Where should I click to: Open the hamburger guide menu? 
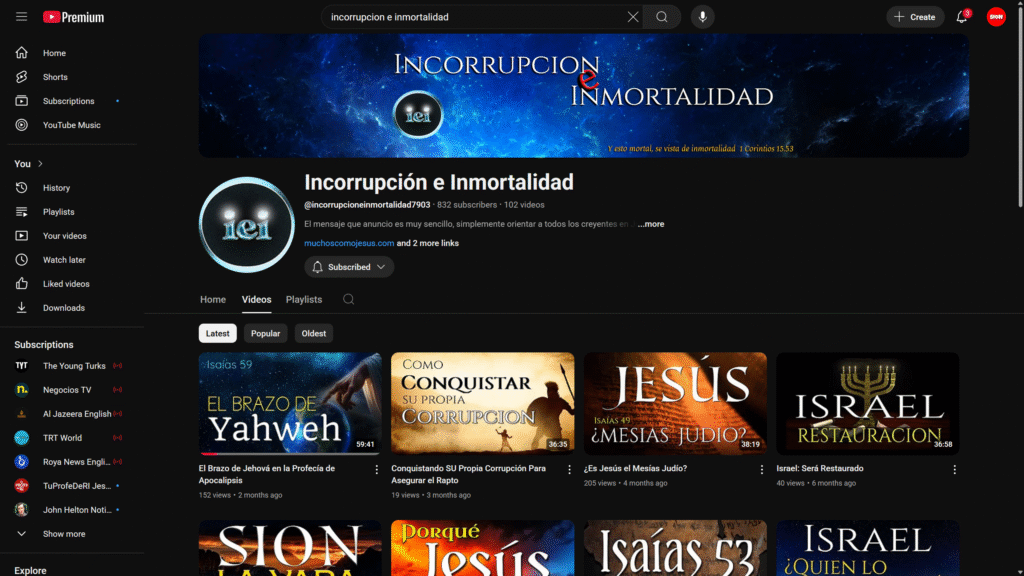pos(22,17)
